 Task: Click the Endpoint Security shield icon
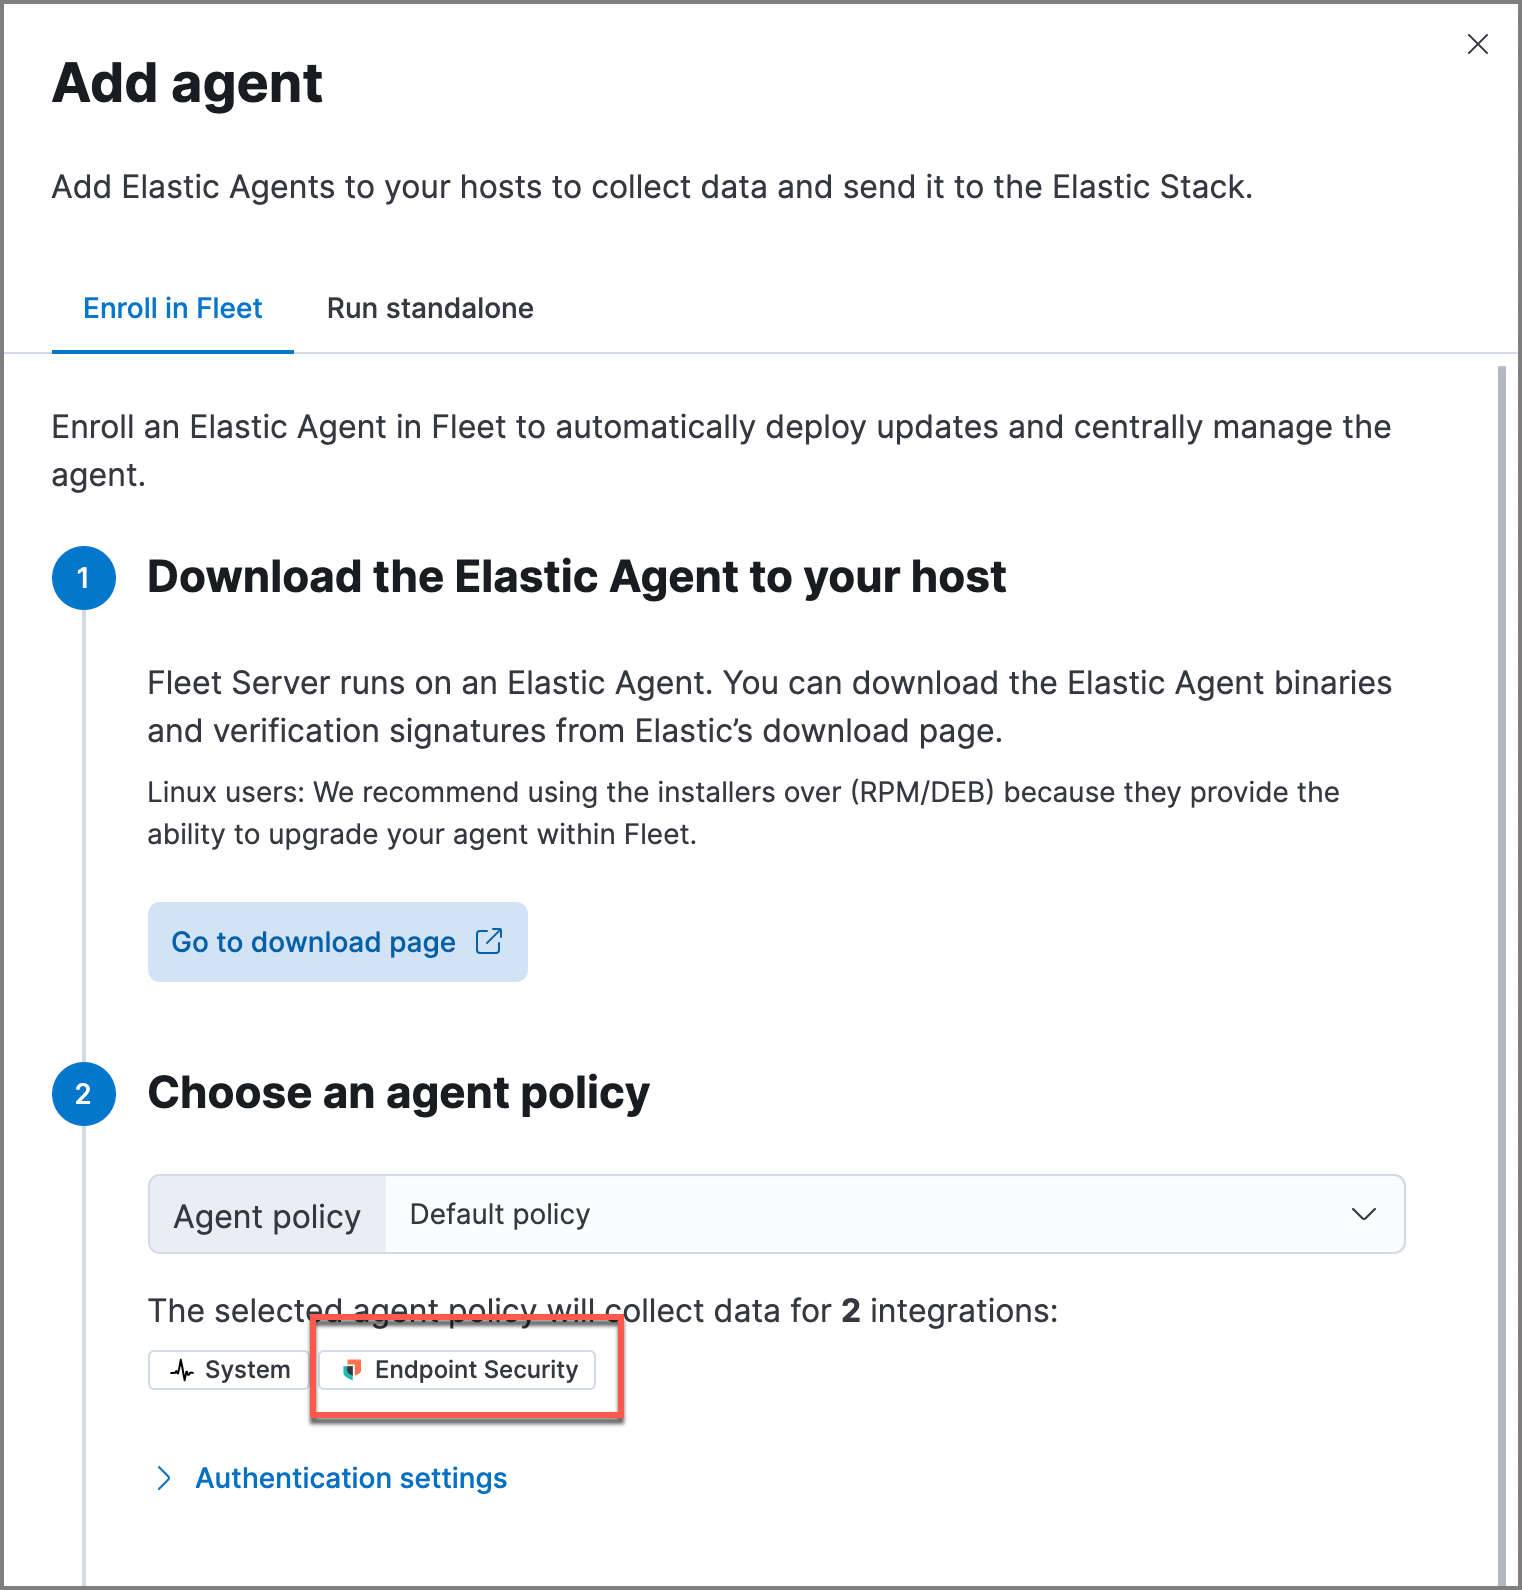click(352, 1369)
